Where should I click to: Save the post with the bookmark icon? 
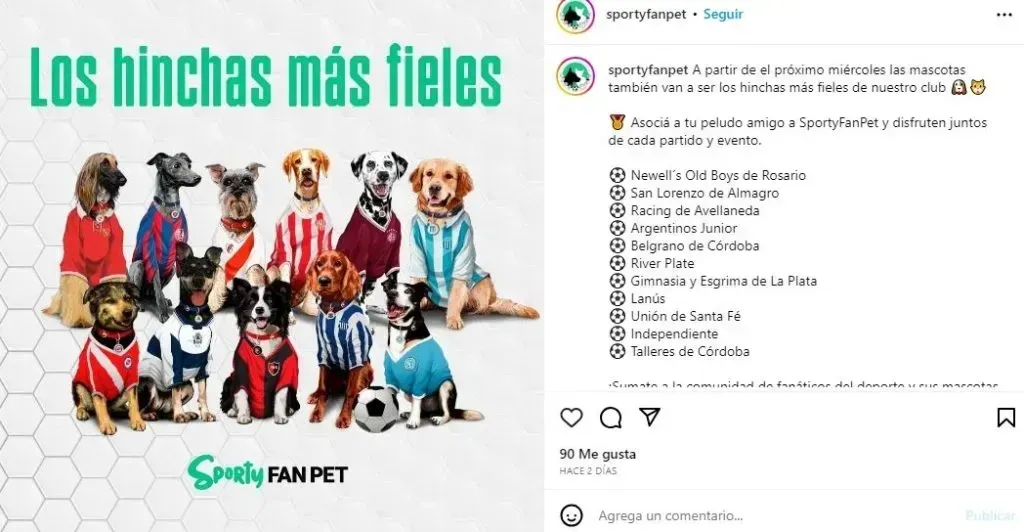pyautogui.click(x=1006, y=418)
